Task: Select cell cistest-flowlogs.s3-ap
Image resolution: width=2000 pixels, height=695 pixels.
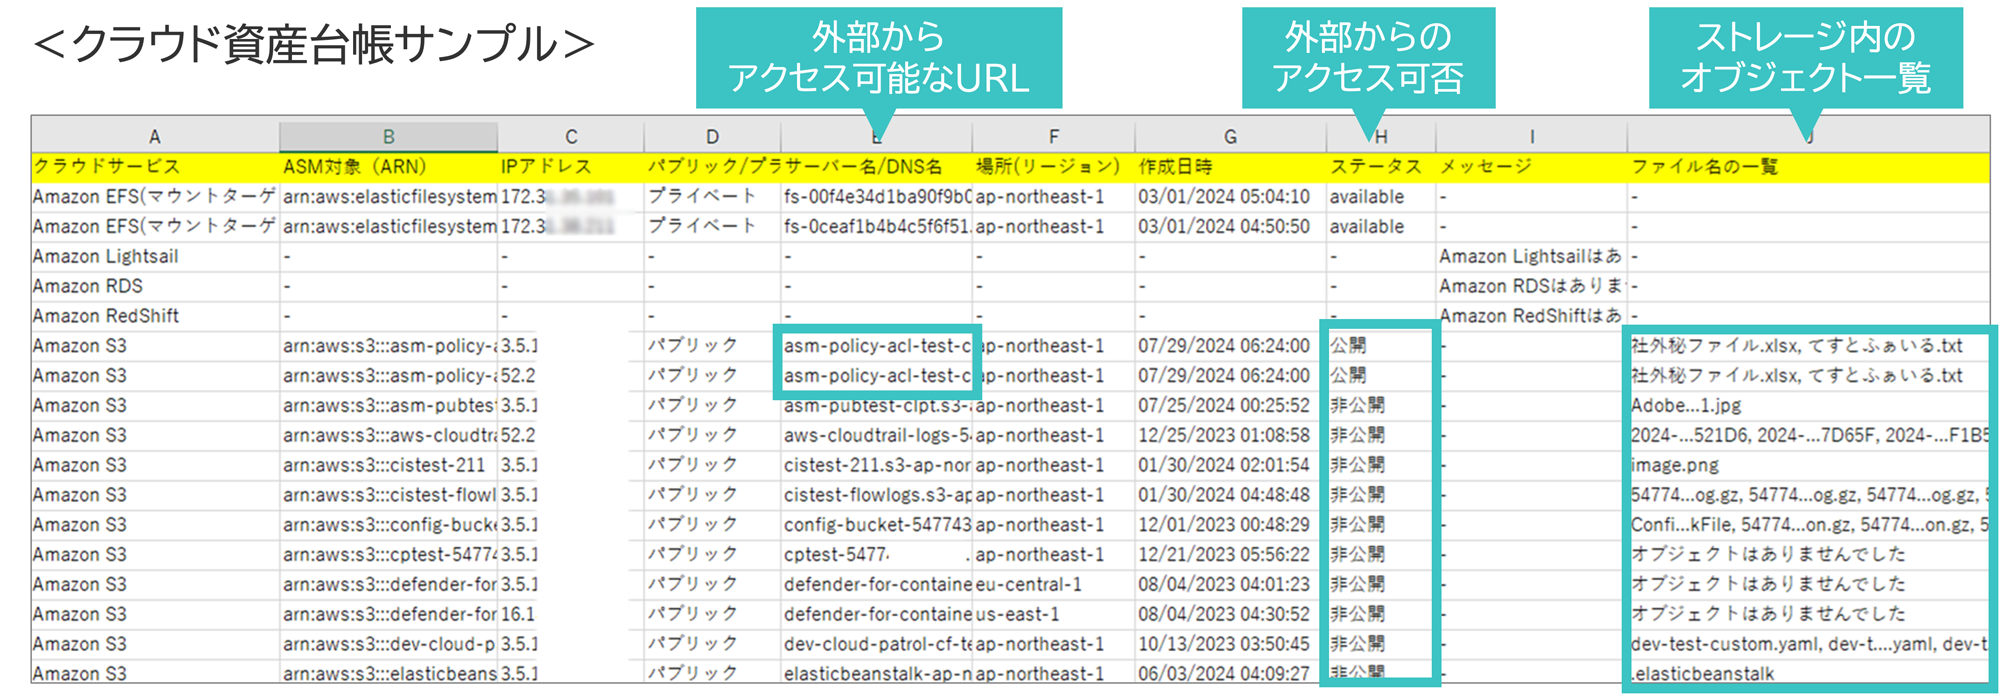Action: (876, 496)
